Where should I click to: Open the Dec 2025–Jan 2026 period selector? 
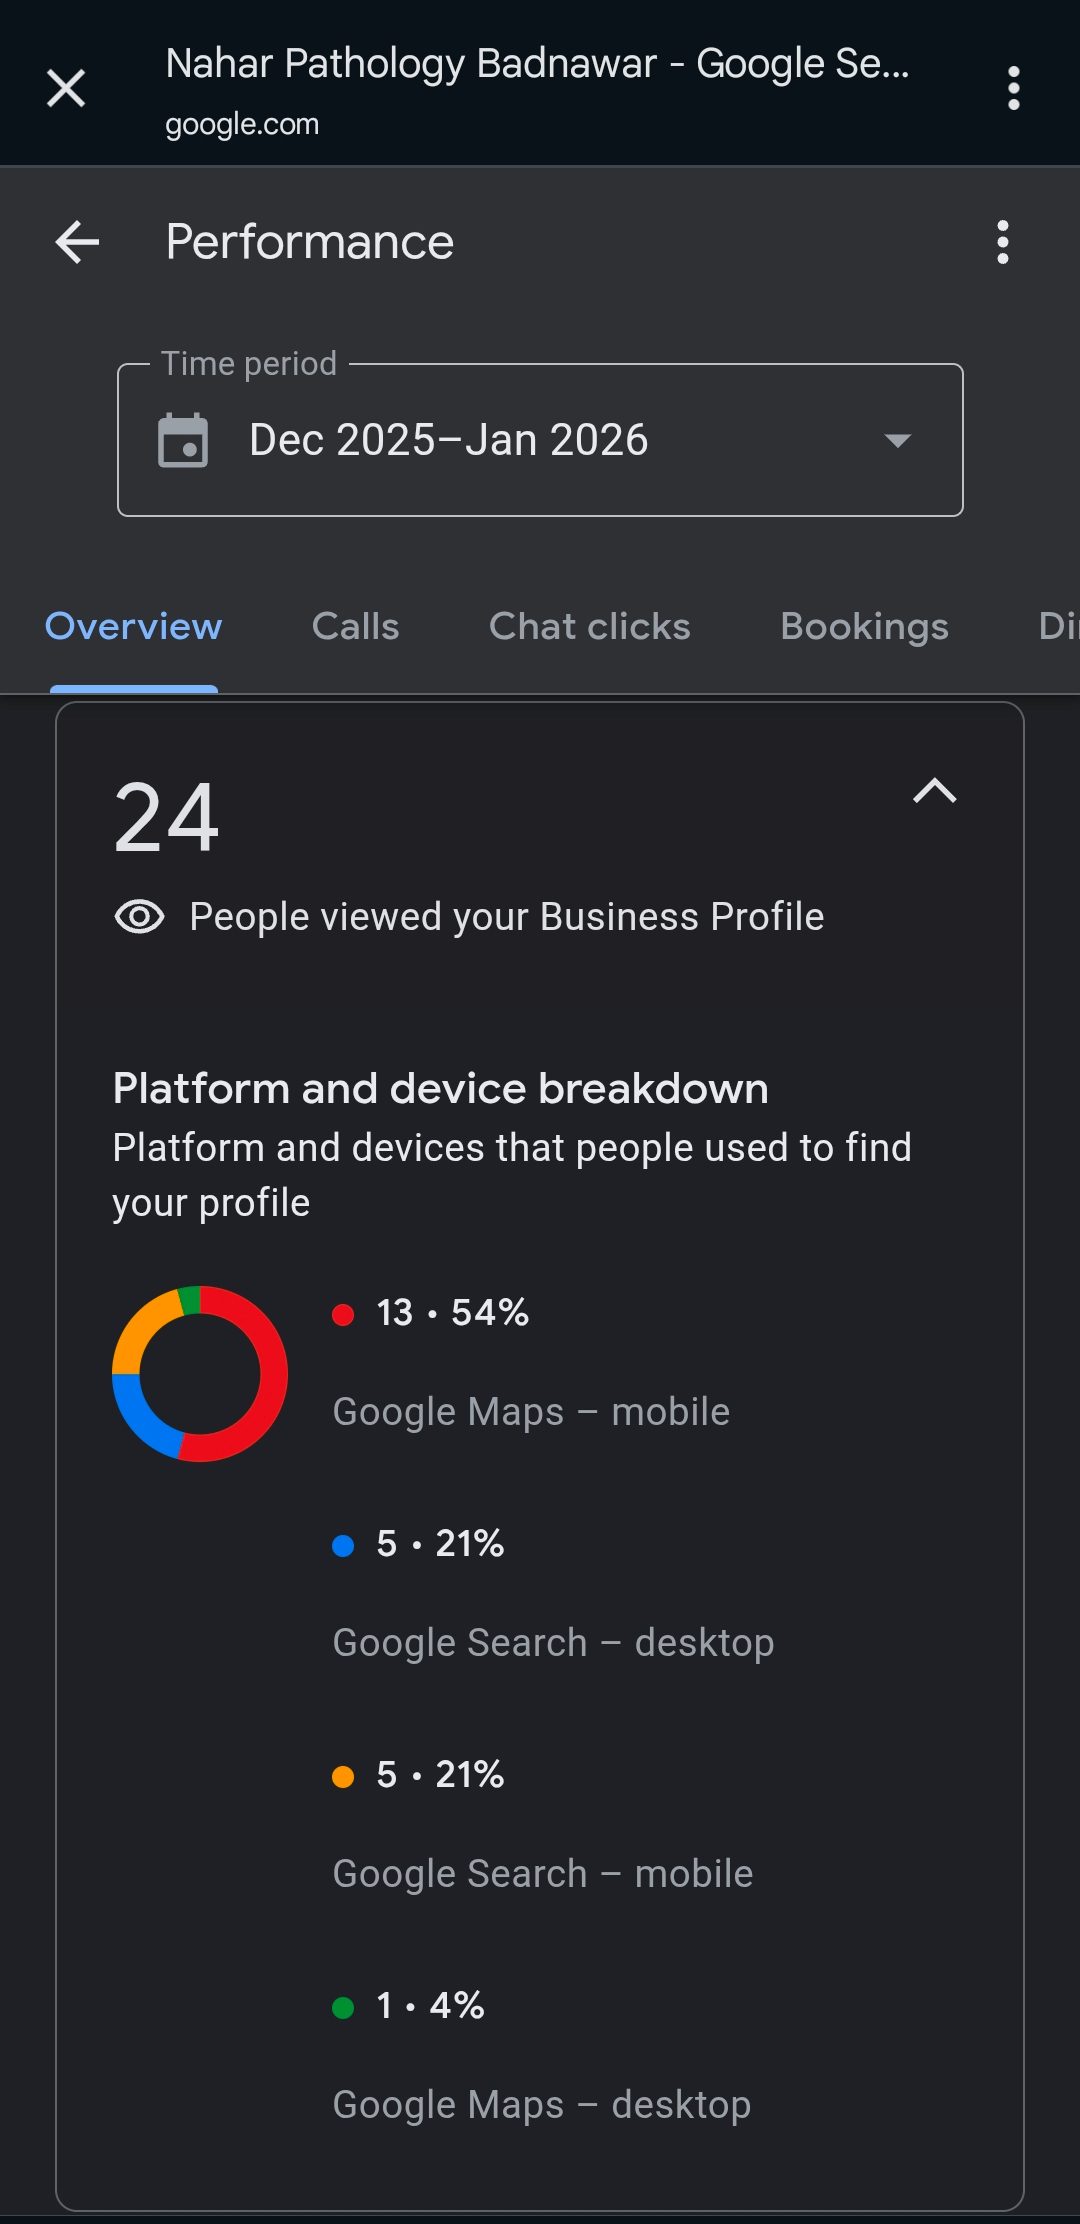449,440
